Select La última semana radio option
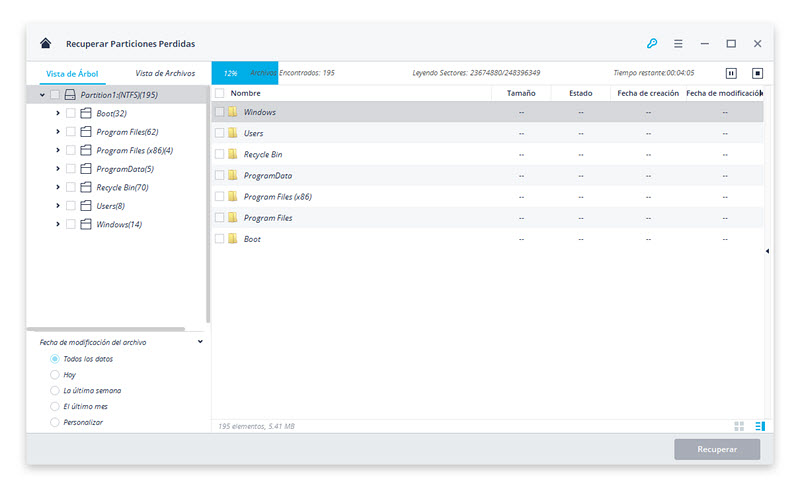 [x=55, y=390]
